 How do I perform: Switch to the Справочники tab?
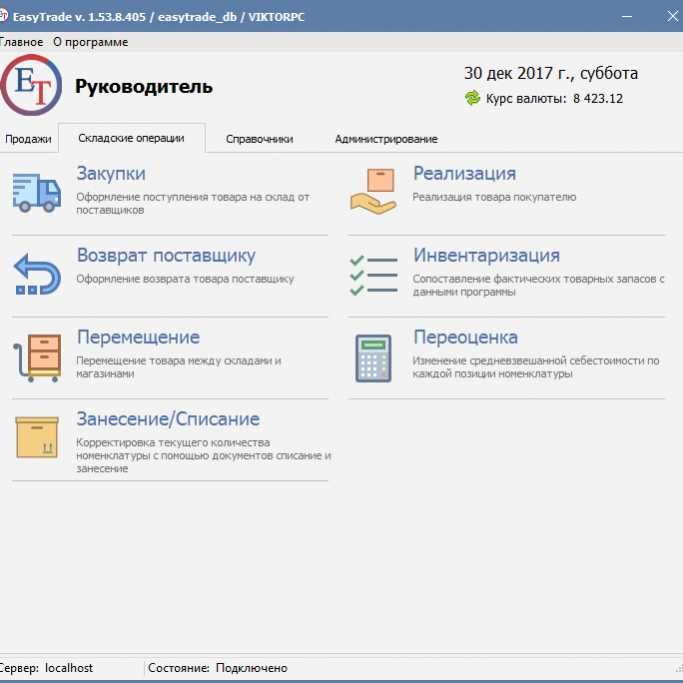point(260,139)
